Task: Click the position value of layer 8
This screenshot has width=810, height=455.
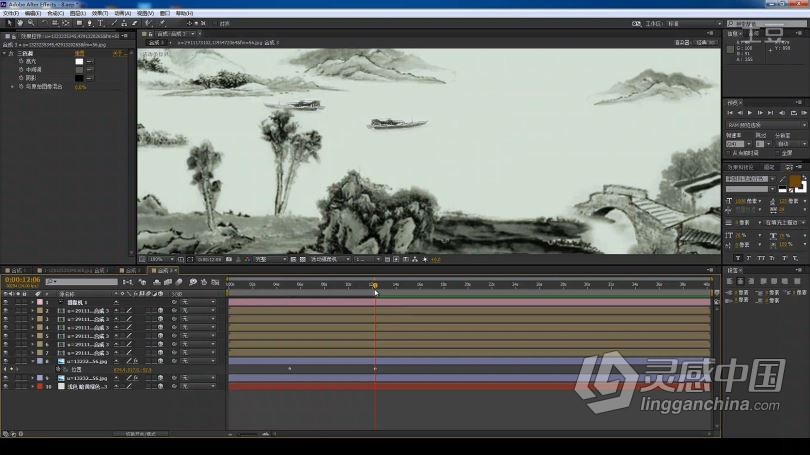Action: 133,370
